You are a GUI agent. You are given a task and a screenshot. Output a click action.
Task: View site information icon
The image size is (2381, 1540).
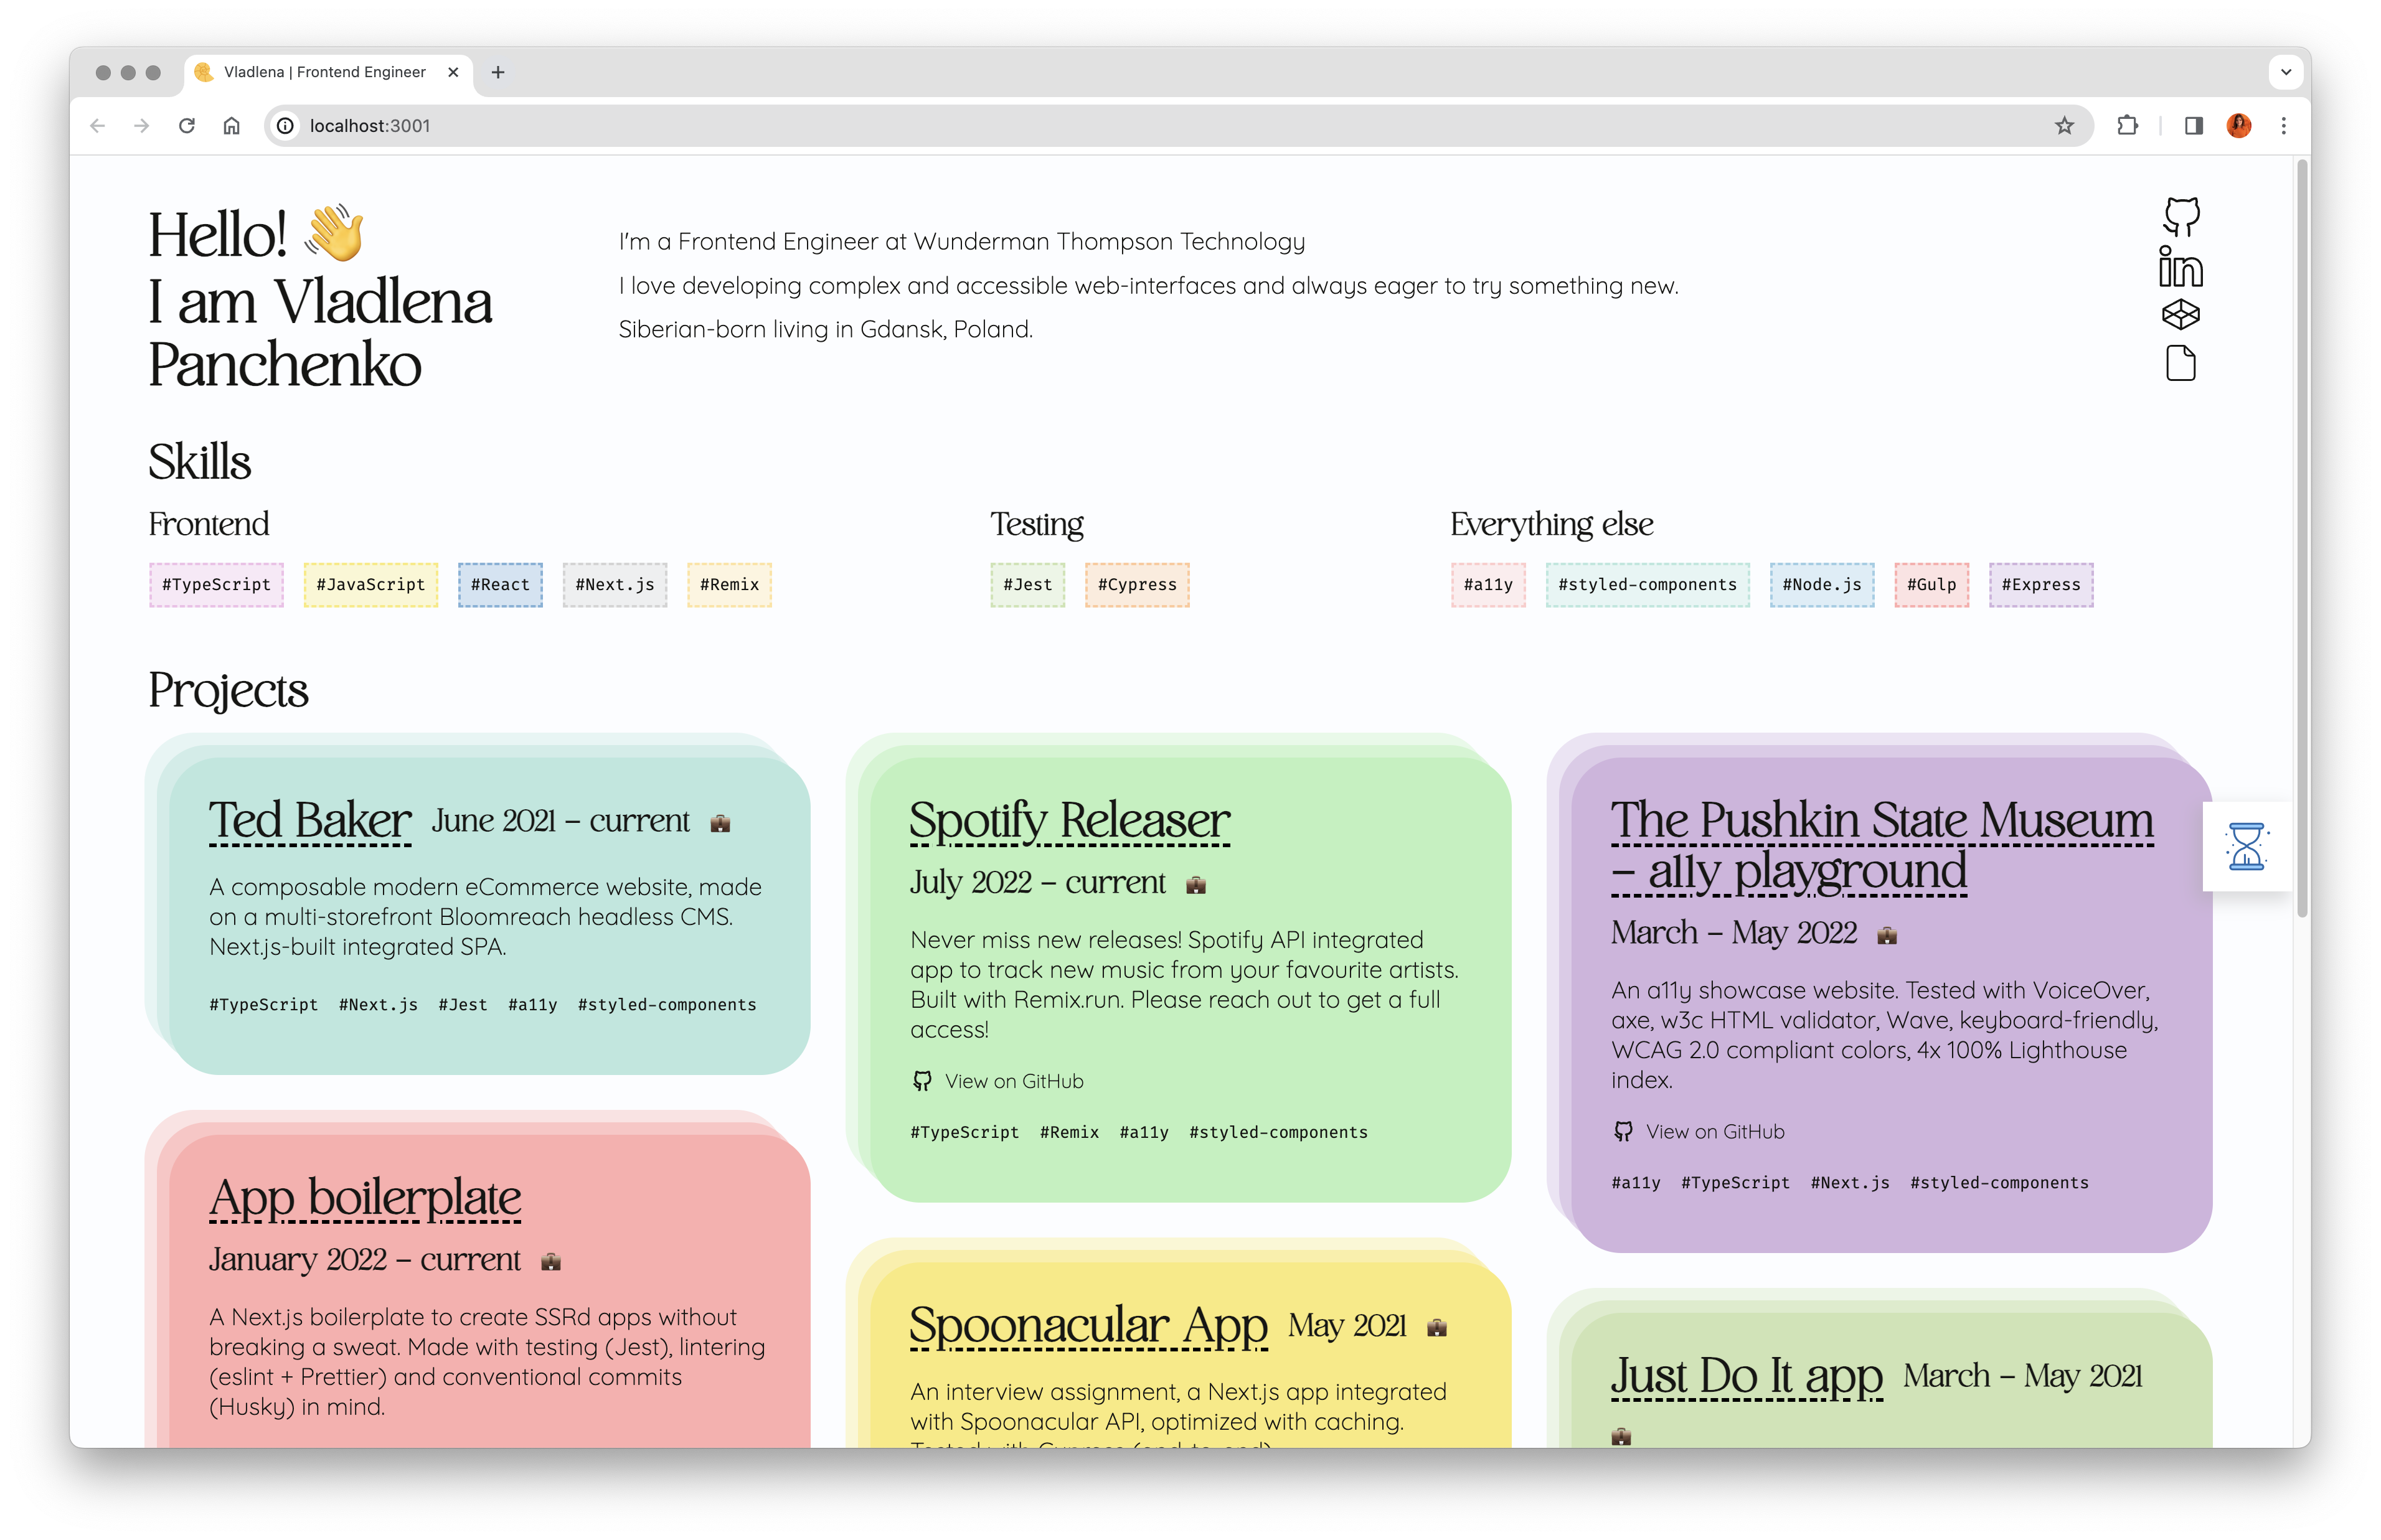pyautogui.click(x=286, y=126)
